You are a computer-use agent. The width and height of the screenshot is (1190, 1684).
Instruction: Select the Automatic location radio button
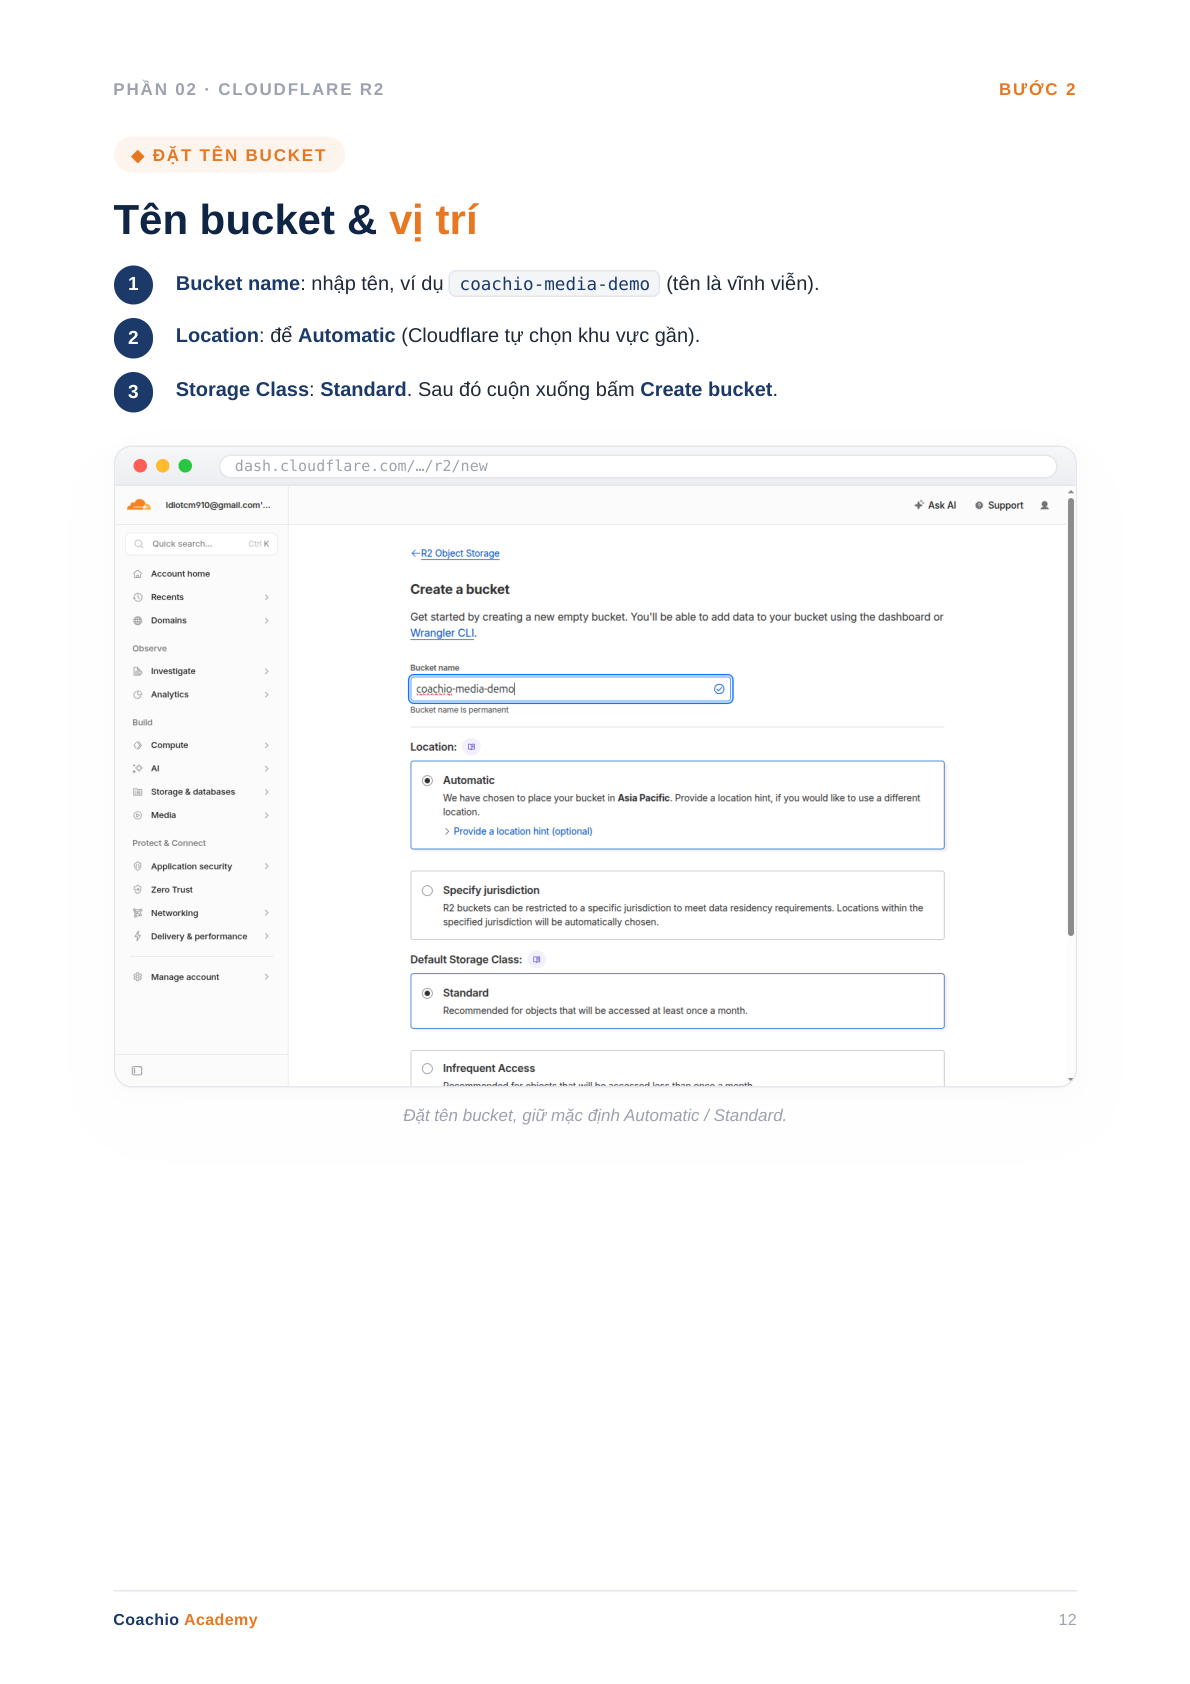pos(428,781)
